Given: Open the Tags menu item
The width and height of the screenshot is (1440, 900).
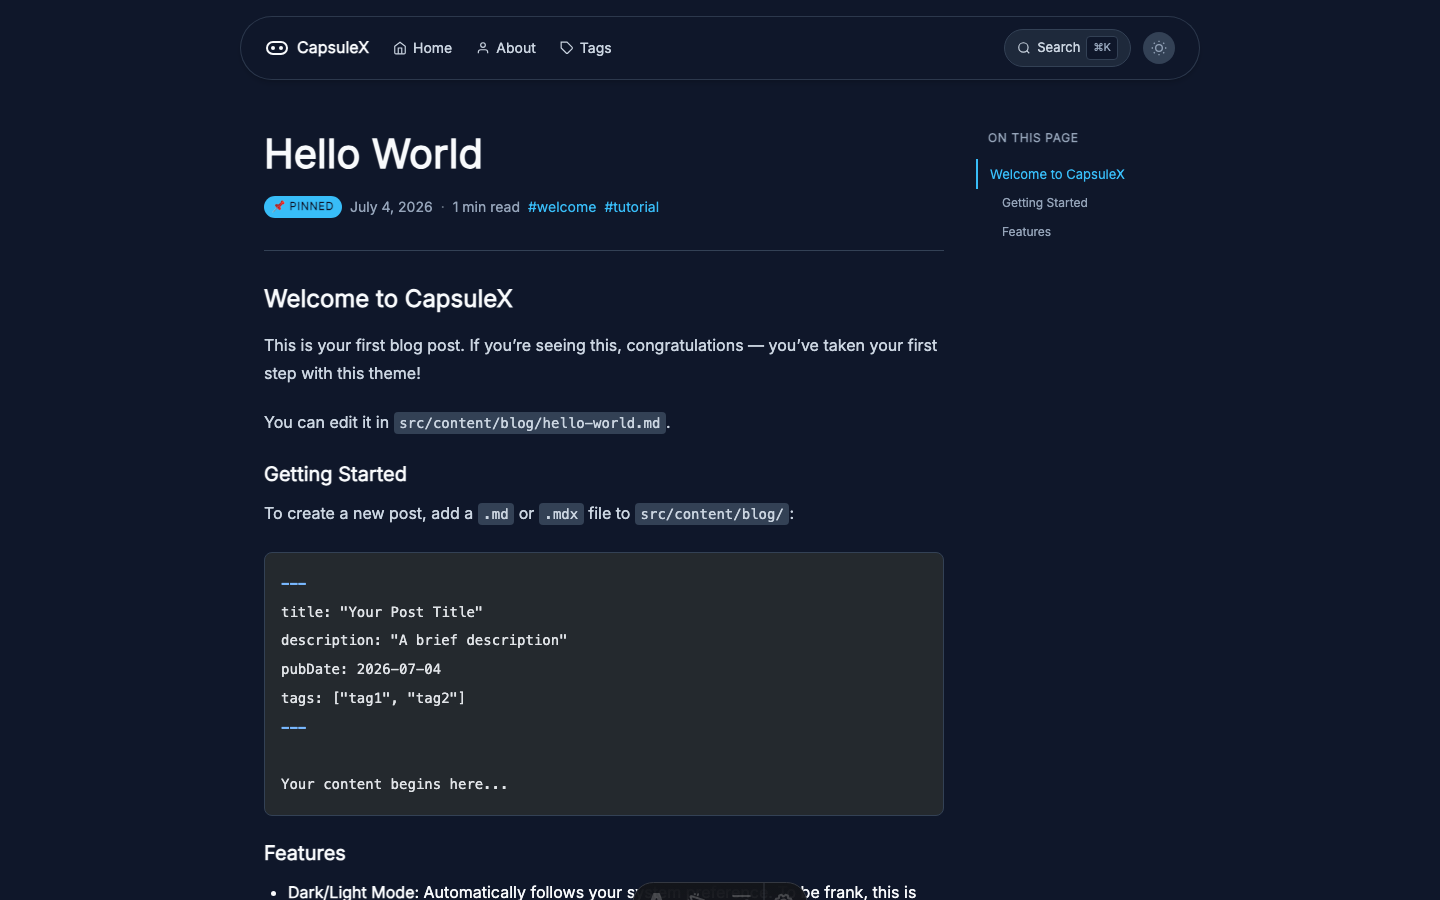Looking at the screenshot, I should coord(586,48).
